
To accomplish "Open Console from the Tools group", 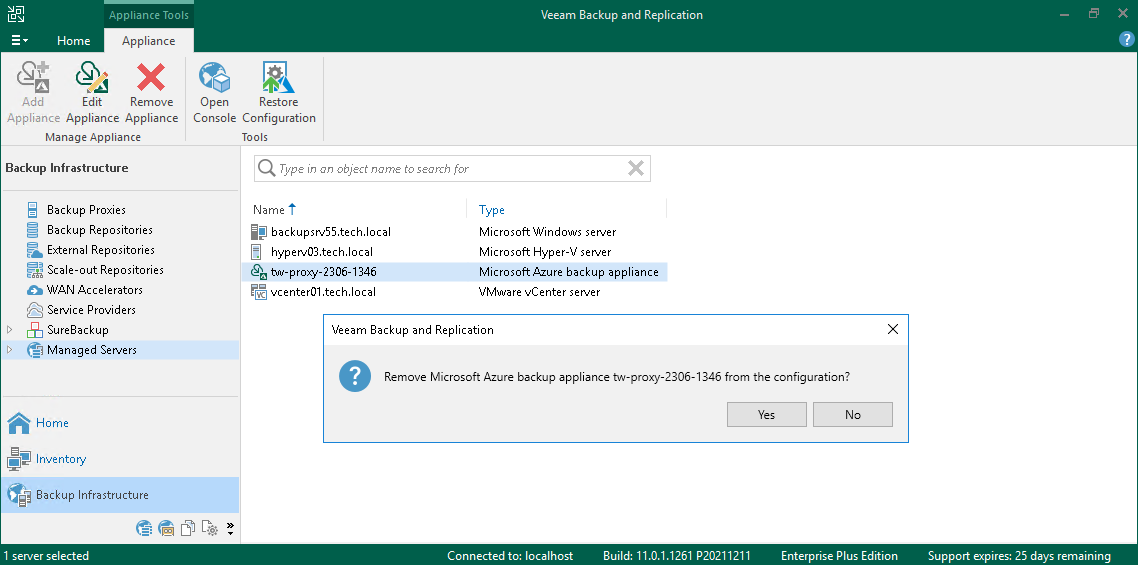I will point(215,94).
